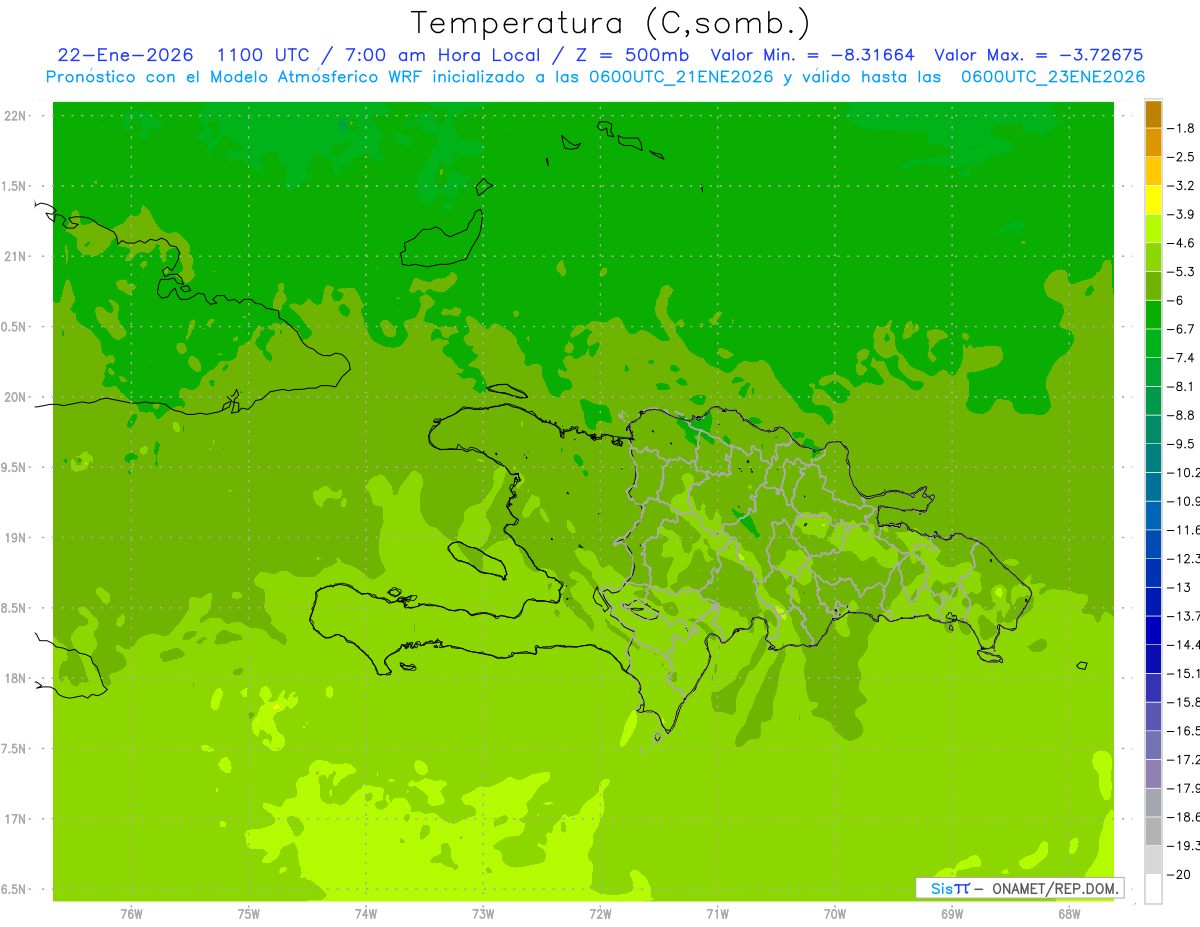Pick the yellow swatch between -3.2 and -3.9
This screenshot has width=1200, height=927.
(x=1153, y=200)
